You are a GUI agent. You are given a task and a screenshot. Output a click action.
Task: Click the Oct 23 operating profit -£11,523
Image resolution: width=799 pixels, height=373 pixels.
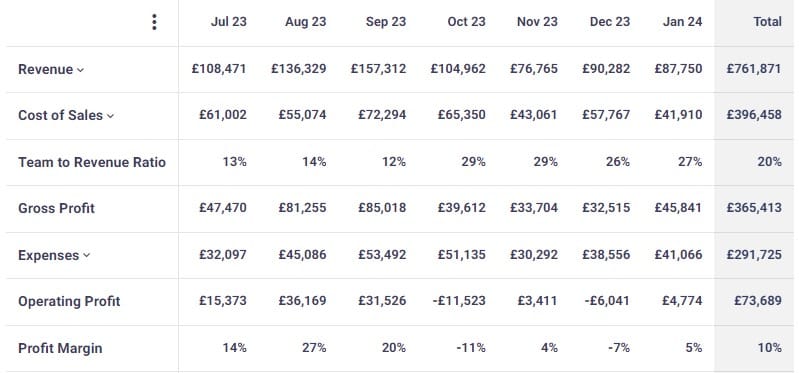[459, 301]
